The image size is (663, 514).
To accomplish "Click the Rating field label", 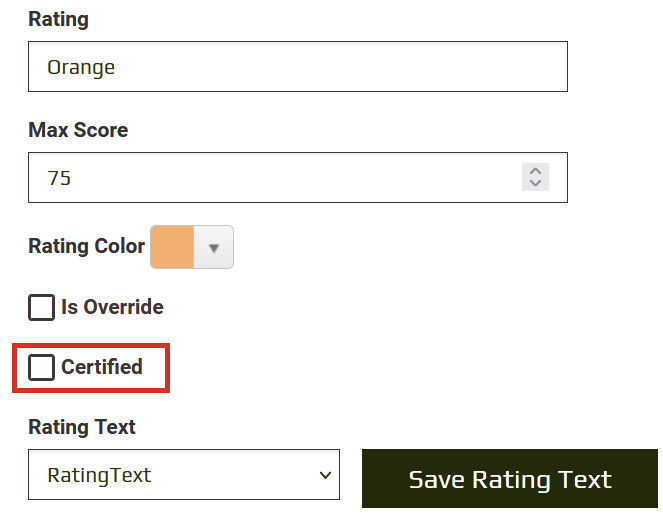I will (x=58, y=19).
